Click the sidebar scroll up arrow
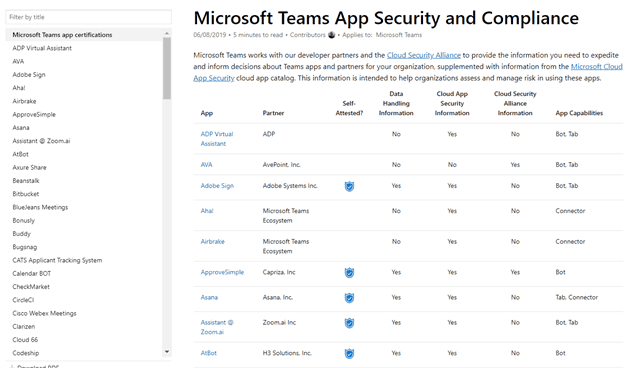 tap(167, 33)
